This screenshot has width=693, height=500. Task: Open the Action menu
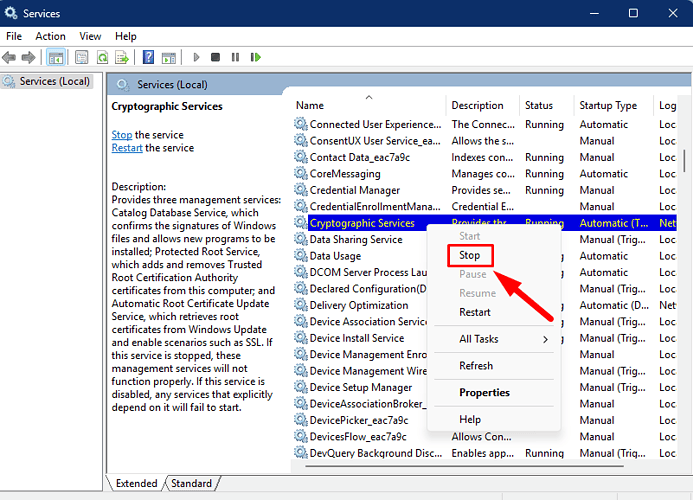50,36
